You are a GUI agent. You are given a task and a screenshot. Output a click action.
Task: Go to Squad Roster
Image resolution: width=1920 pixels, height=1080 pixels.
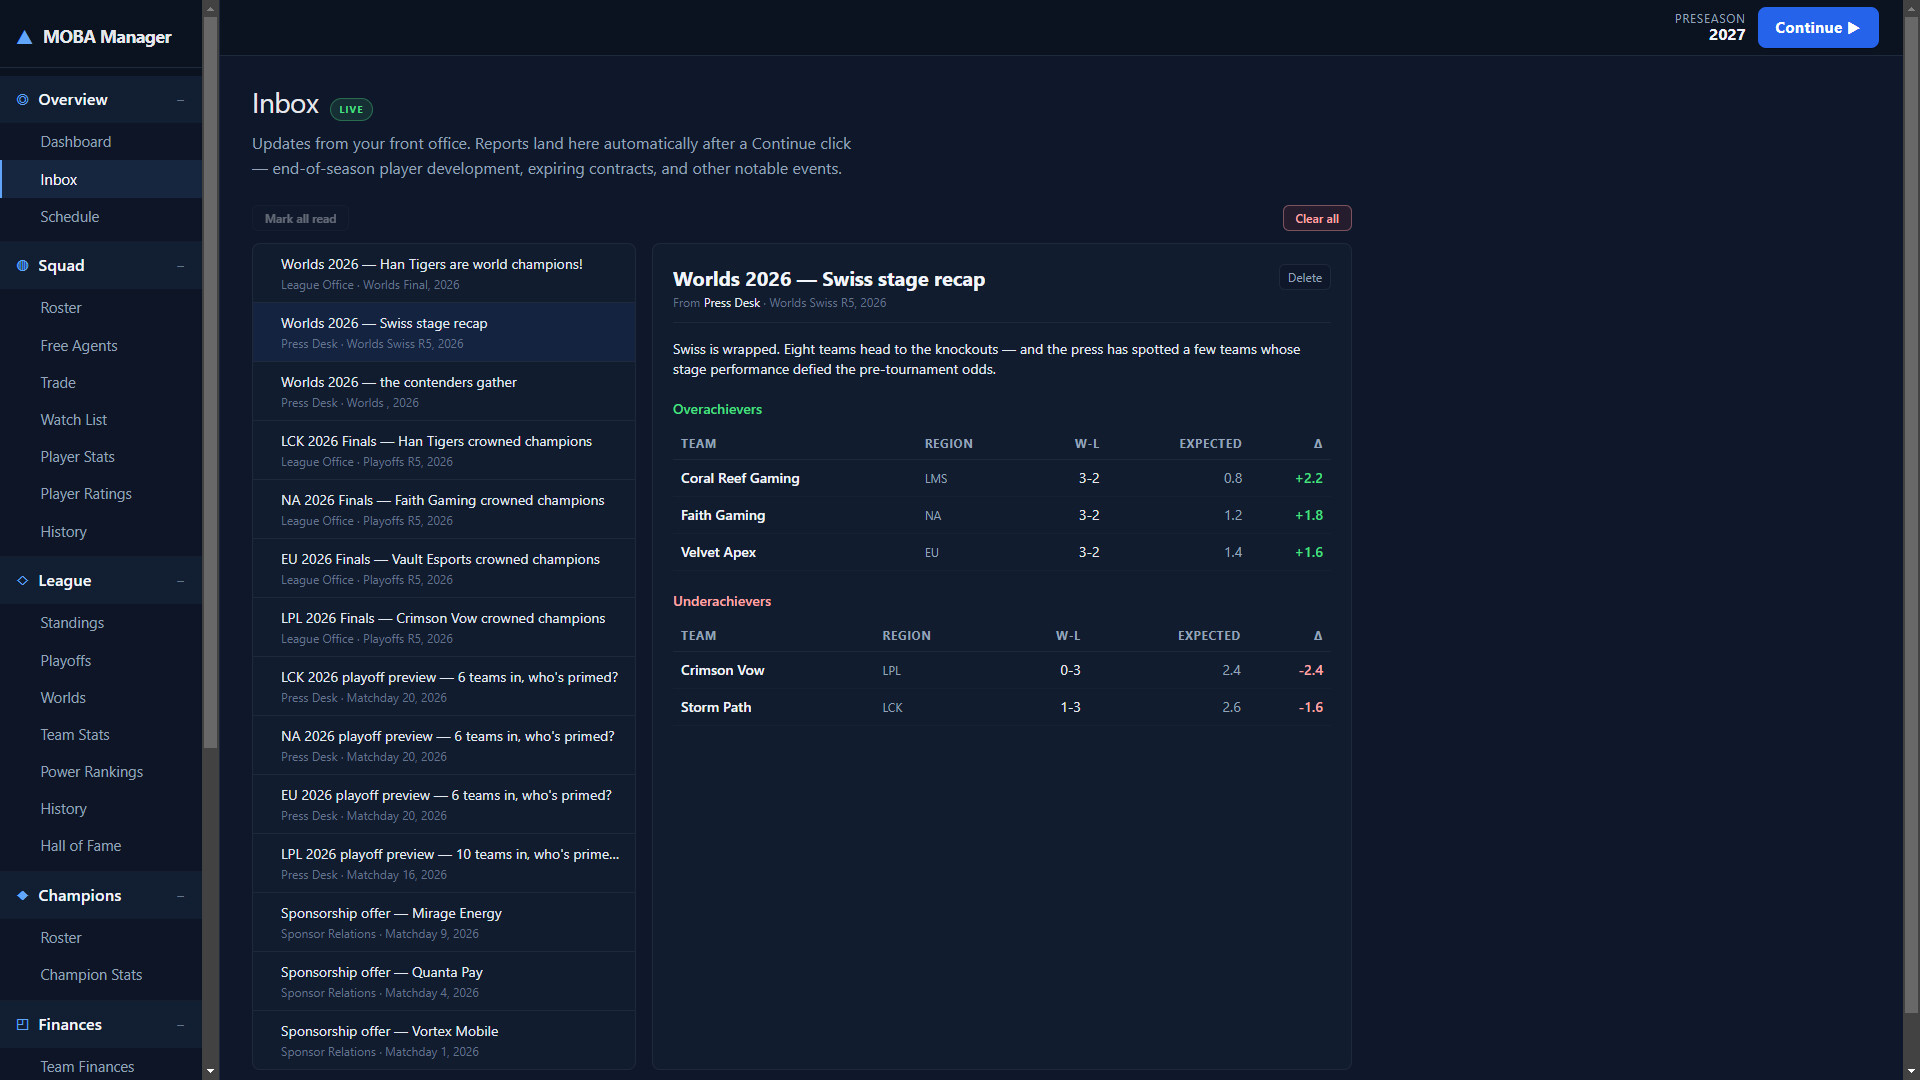pos(101,308)
